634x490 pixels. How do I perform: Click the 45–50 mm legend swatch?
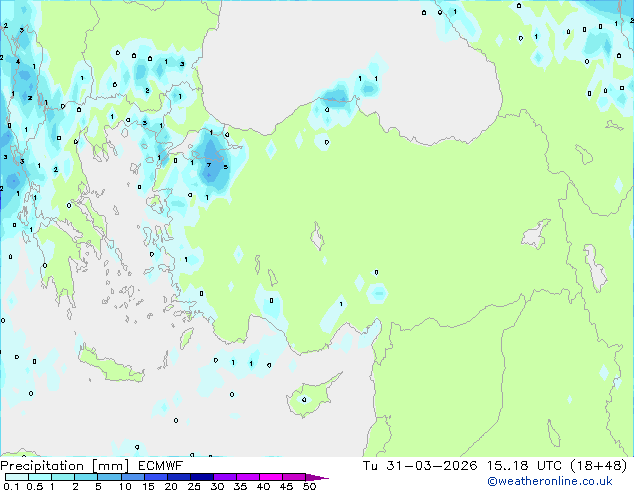[x=294, y=477]
